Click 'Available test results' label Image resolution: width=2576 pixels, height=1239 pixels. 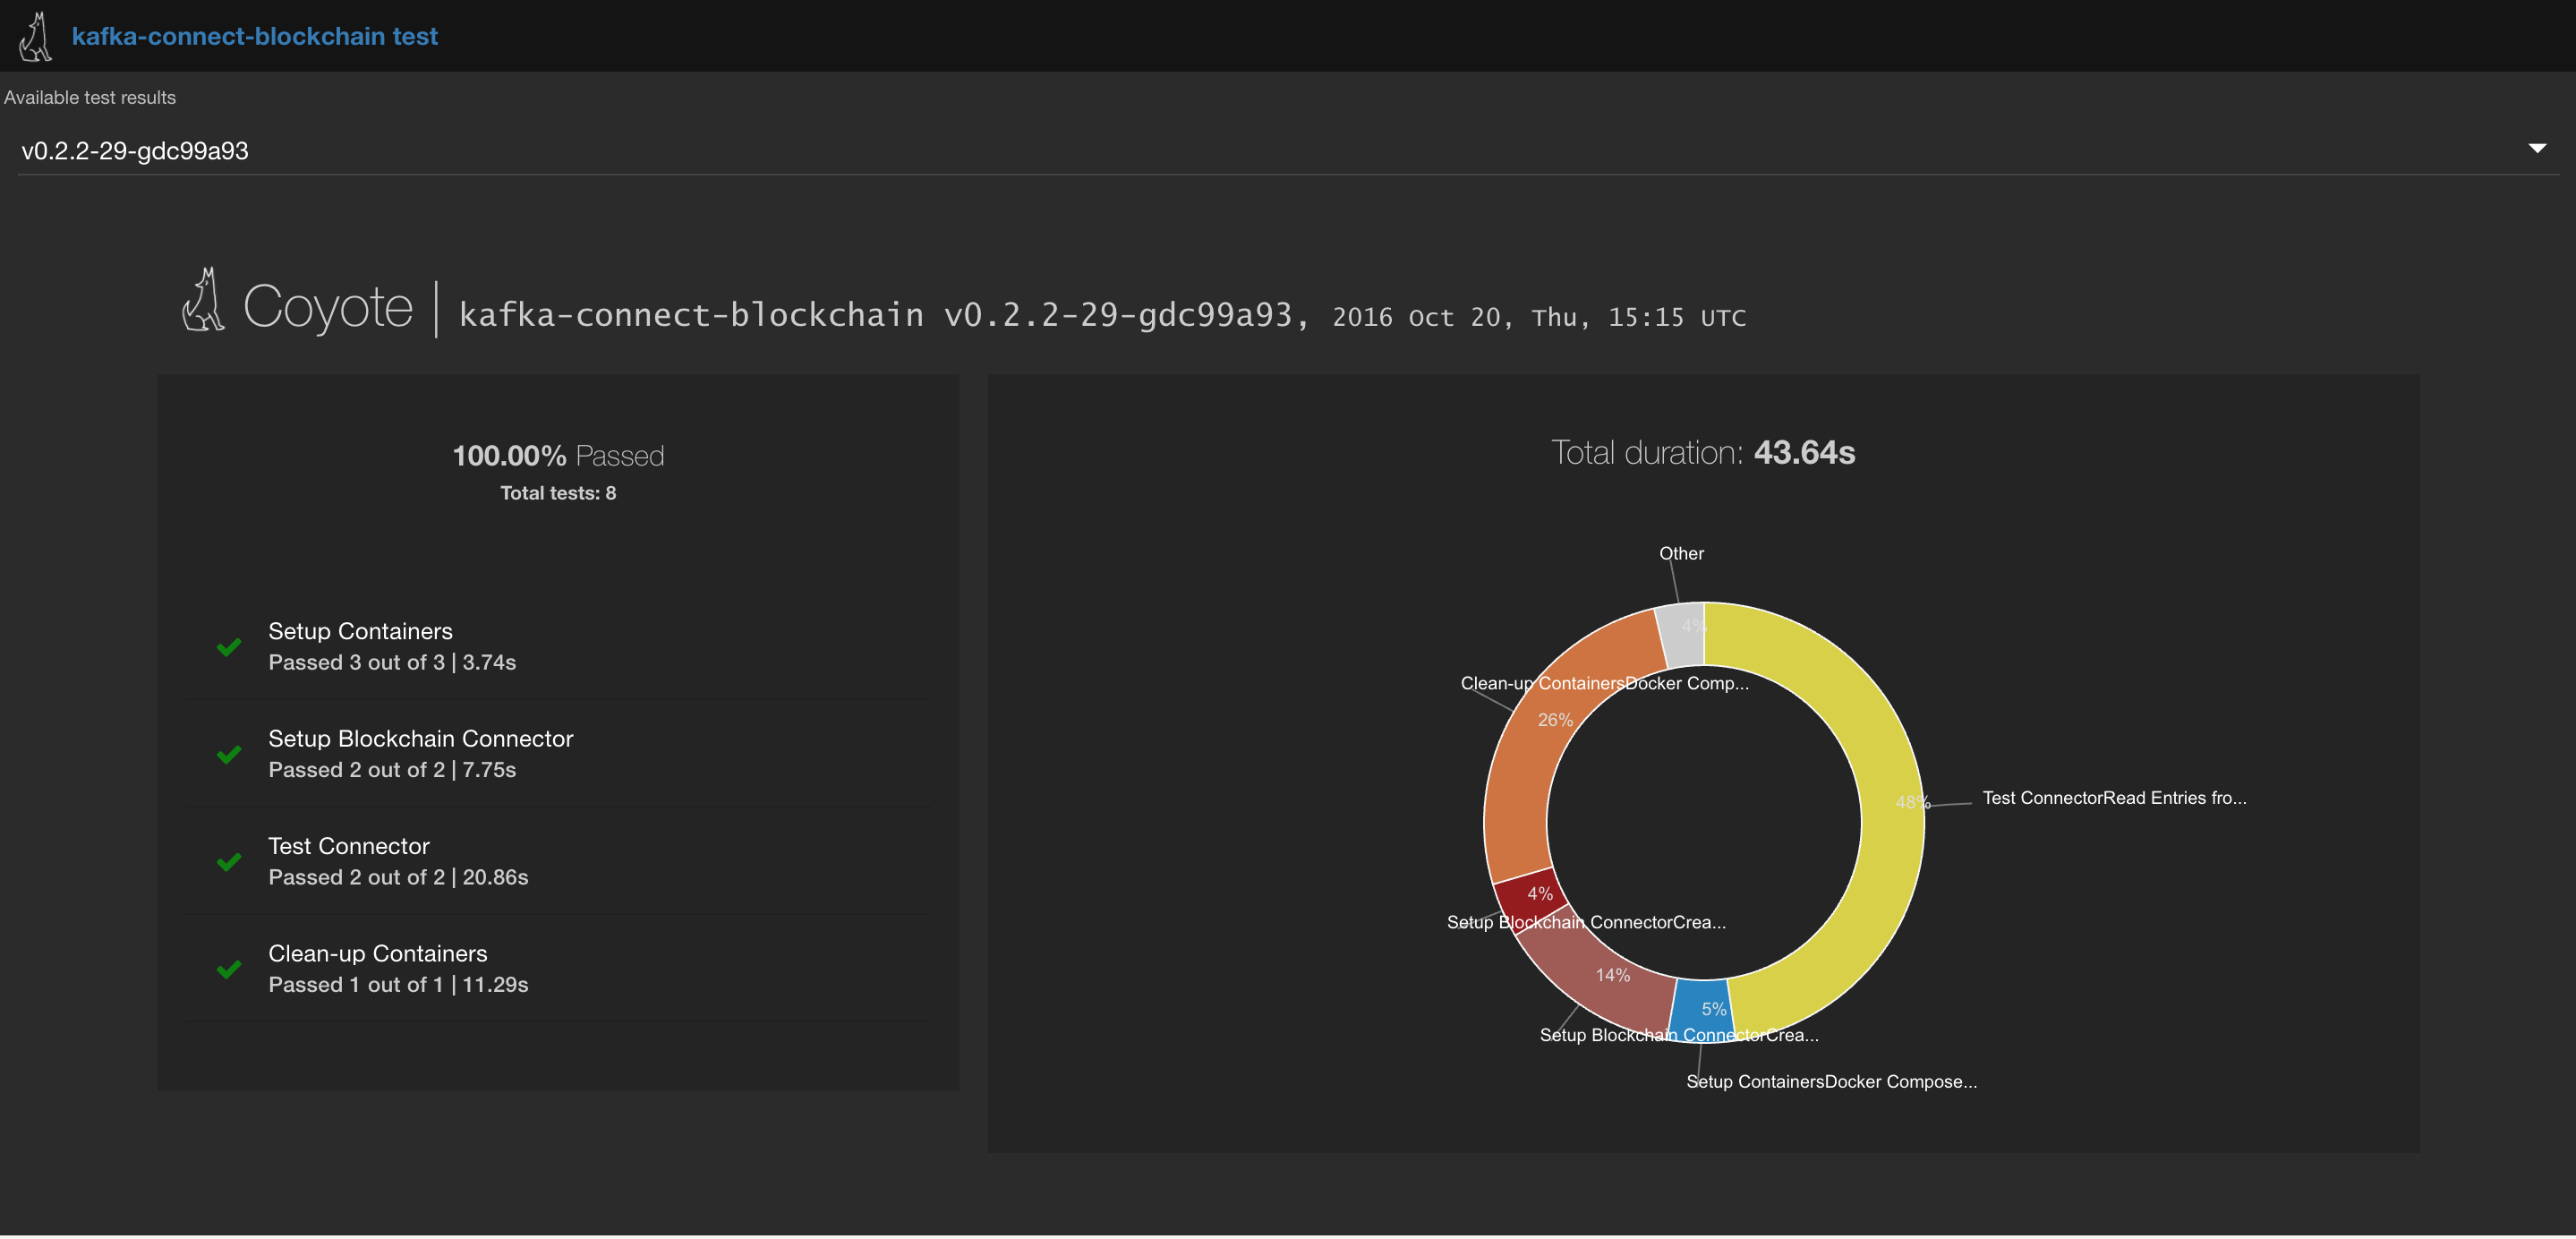click(90, 97)
